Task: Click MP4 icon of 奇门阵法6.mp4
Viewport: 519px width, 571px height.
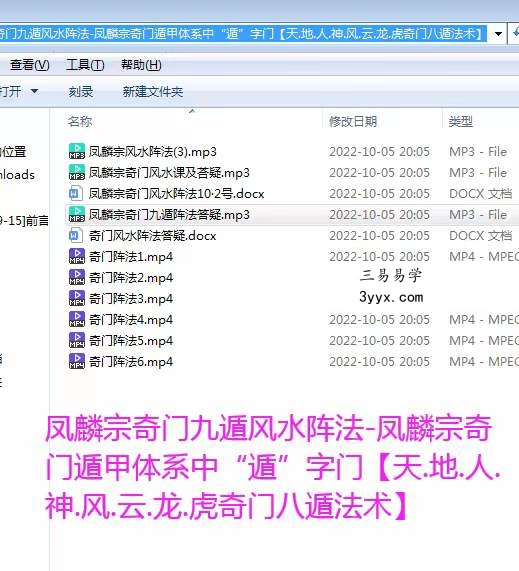Action: [x=76, y=362]
